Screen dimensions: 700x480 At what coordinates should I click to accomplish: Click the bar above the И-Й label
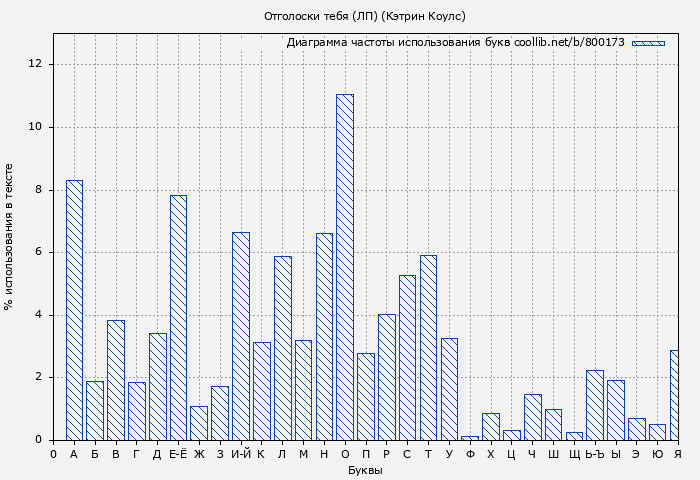(x=241, y=336)
